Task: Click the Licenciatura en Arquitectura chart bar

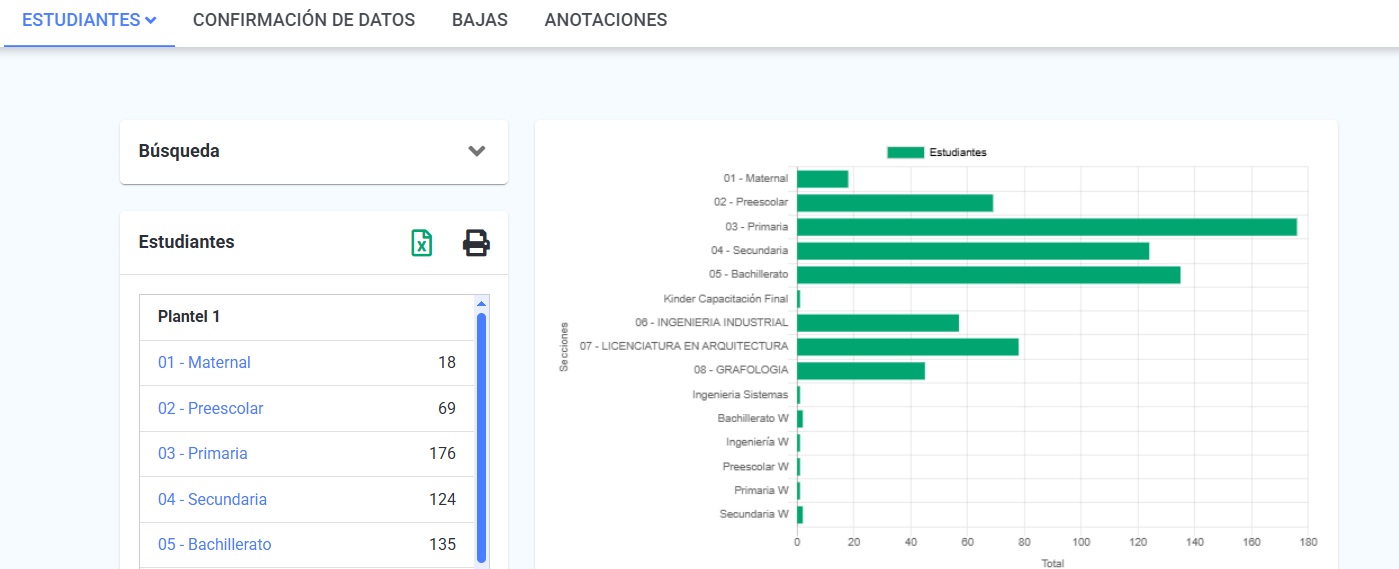Action: pos(907,347)
